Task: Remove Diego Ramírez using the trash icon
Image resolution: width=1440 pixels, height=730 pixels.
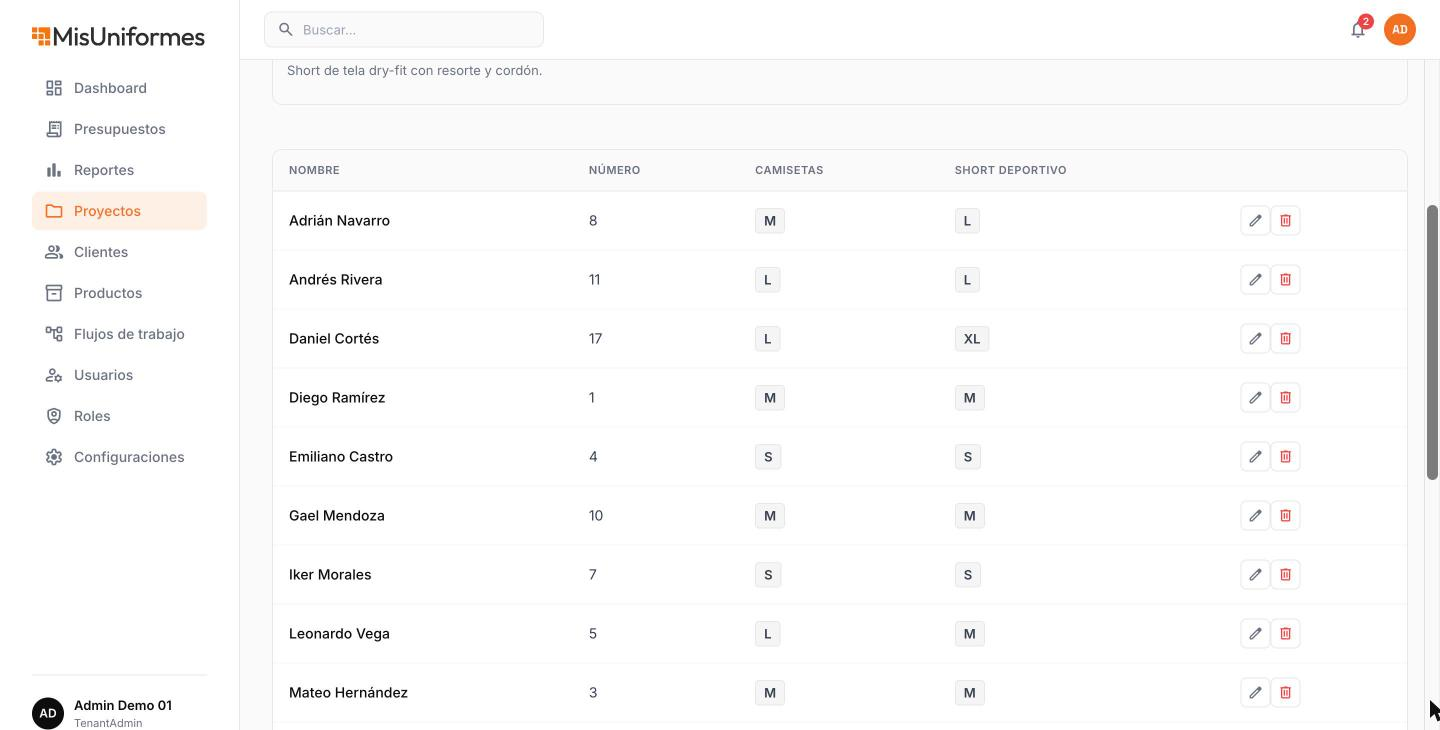Action: click(x=1285, y=397)
